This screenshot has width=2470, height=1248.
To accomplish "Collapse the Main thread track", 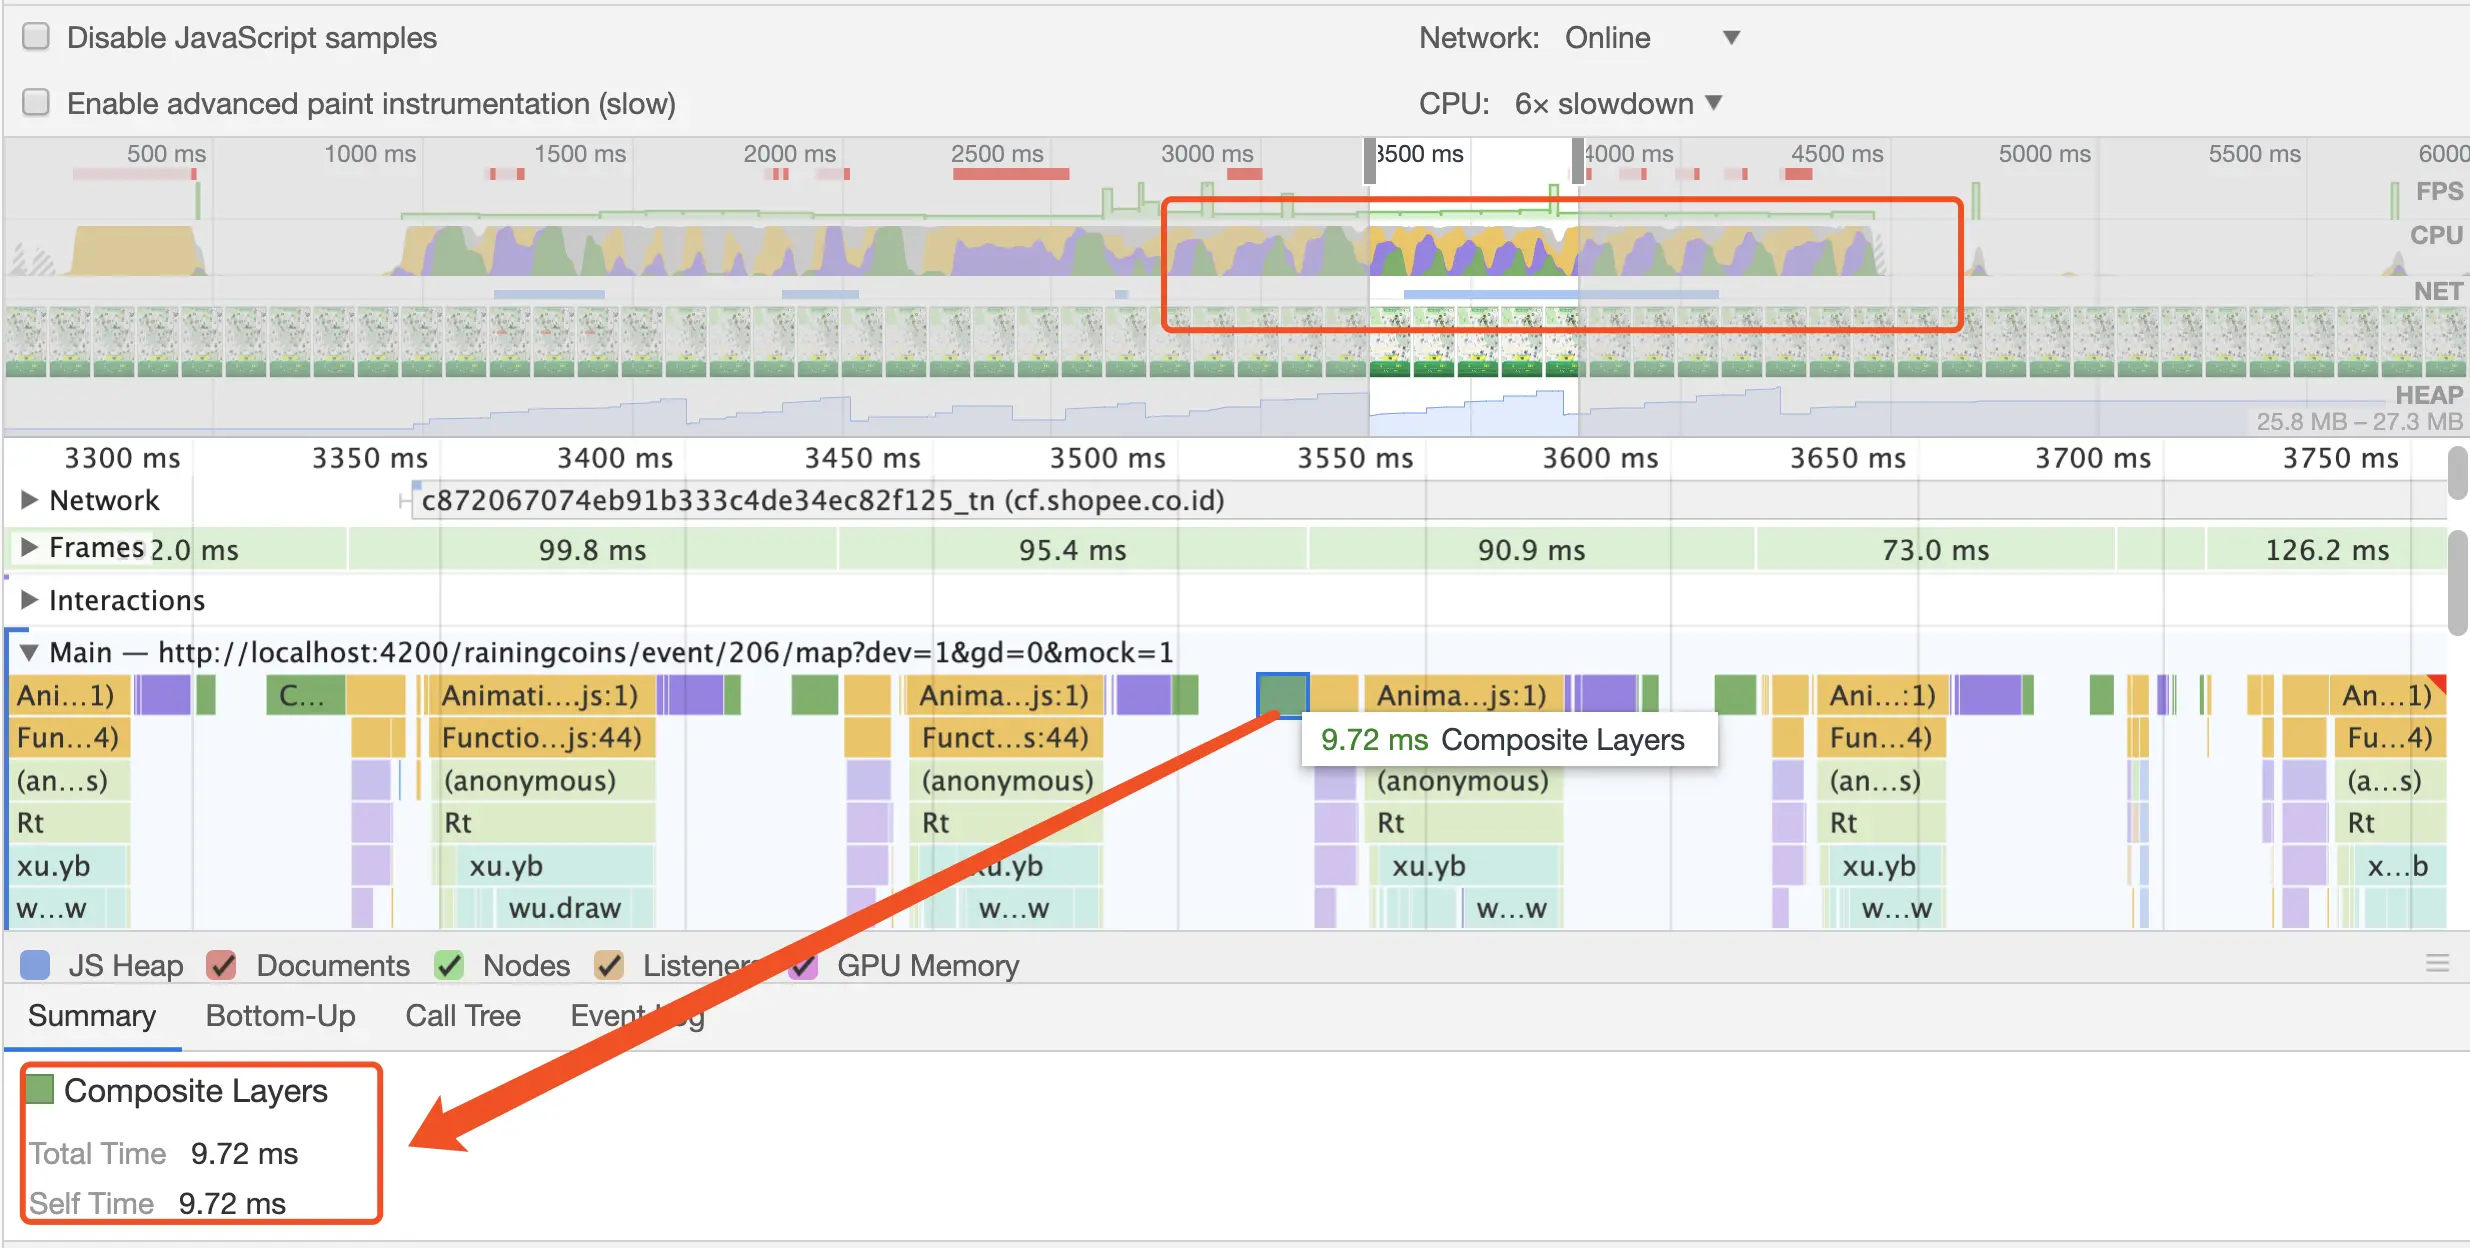I will [29, 653].
